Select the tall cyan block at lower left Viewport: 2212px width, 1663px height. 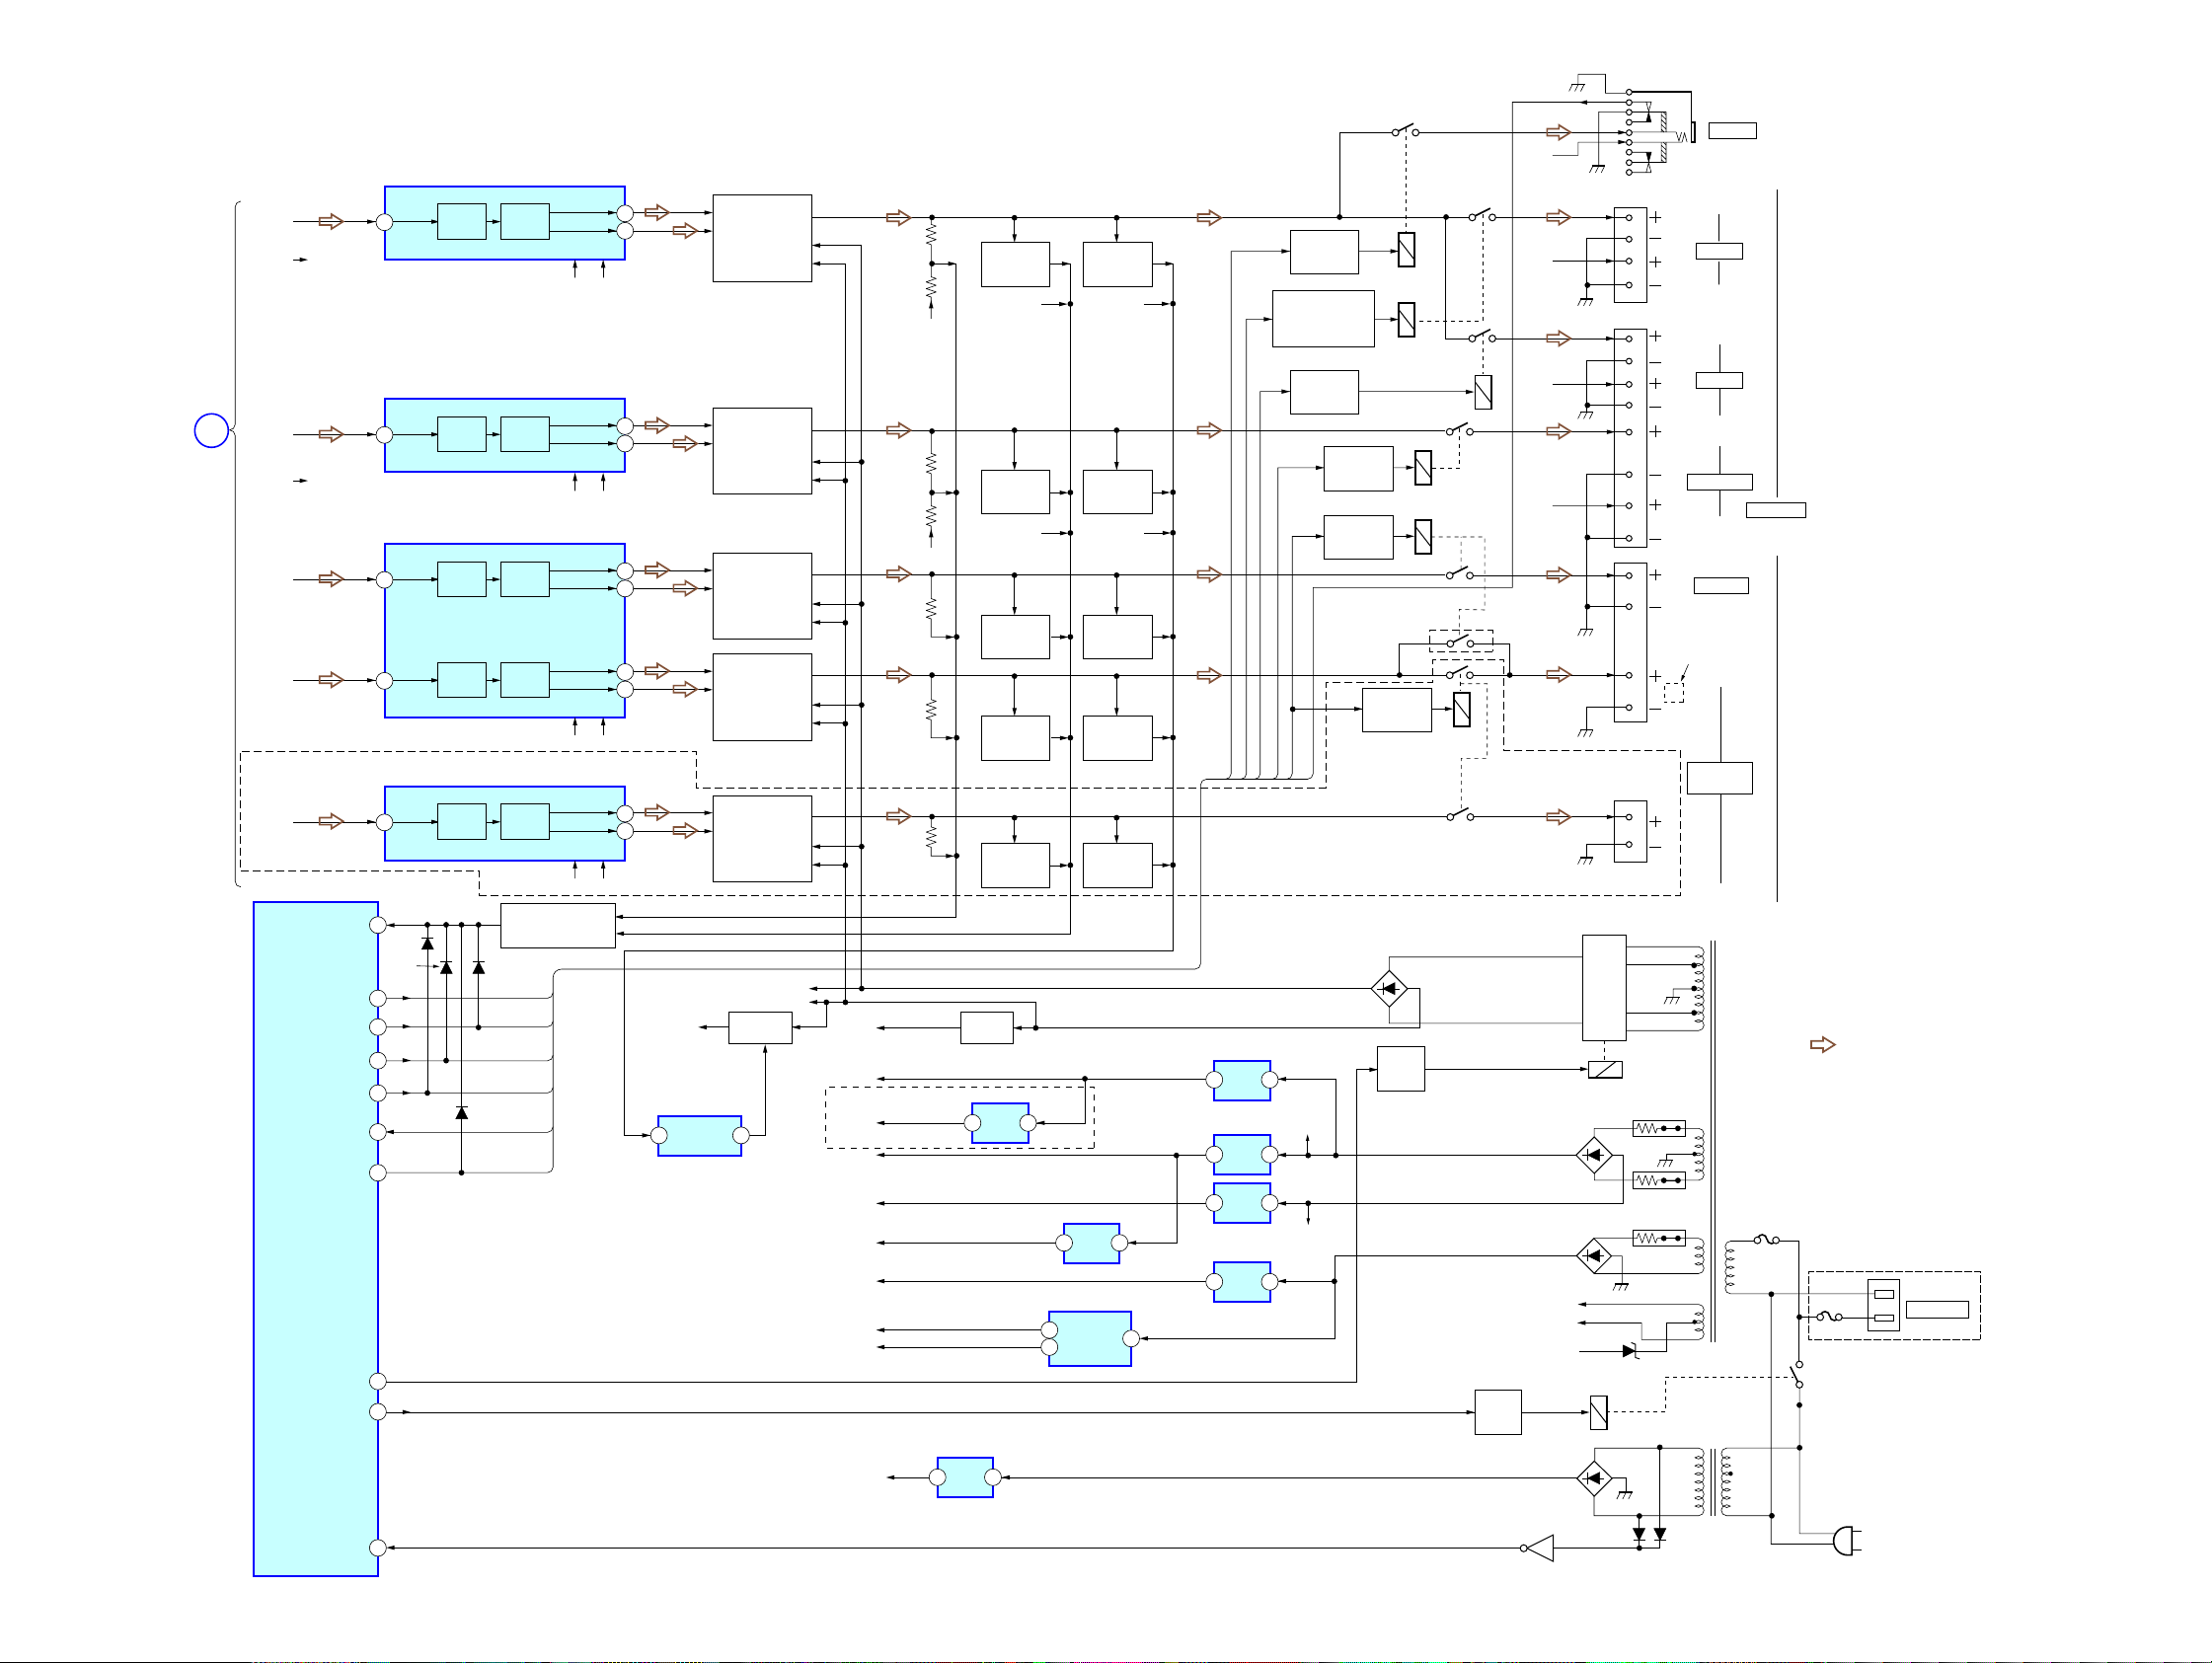pyautogui.click(x=315, y=1238)
